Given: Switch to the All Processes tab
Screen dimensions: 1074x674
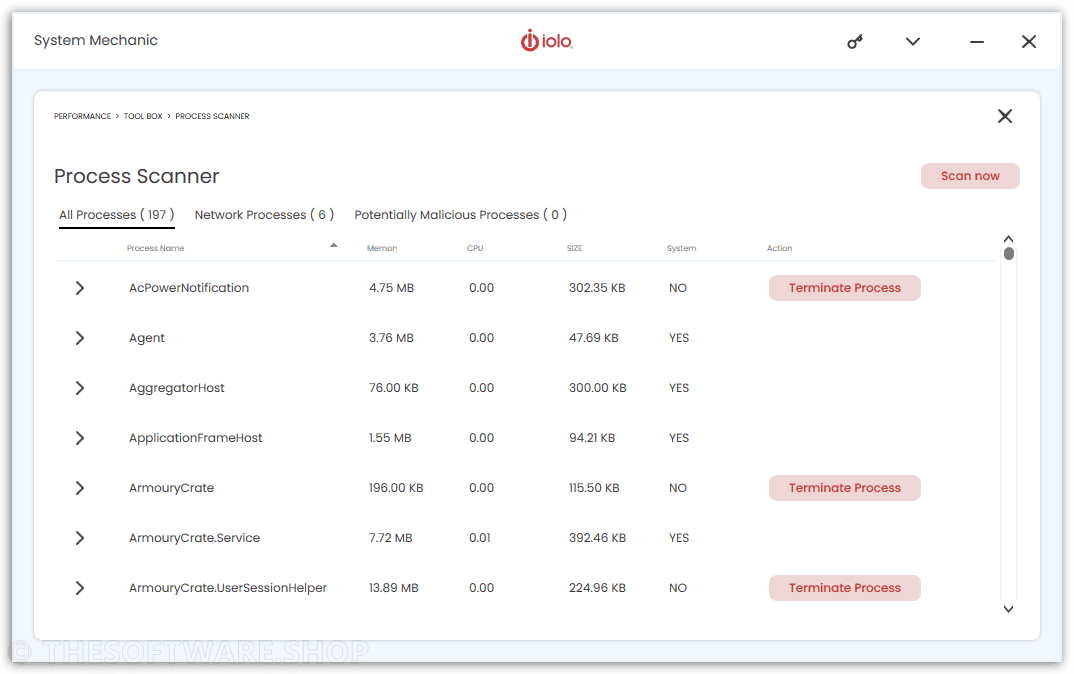Looking at the screenshot, I should coord(116,215).
